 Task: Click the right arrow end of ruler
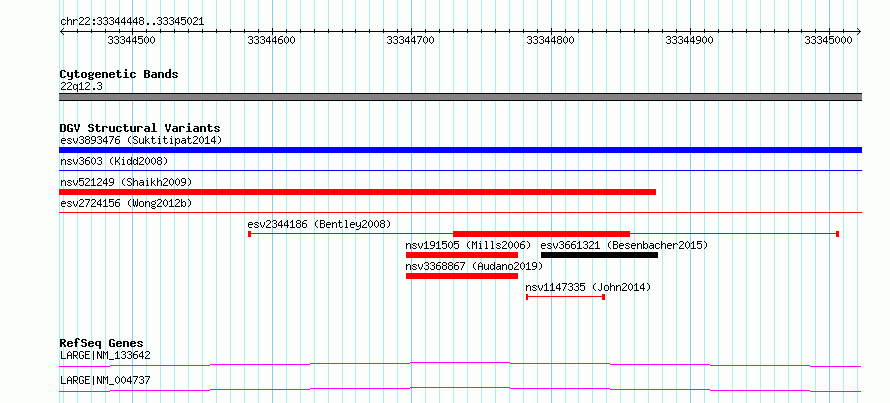(x=859, y=31)
